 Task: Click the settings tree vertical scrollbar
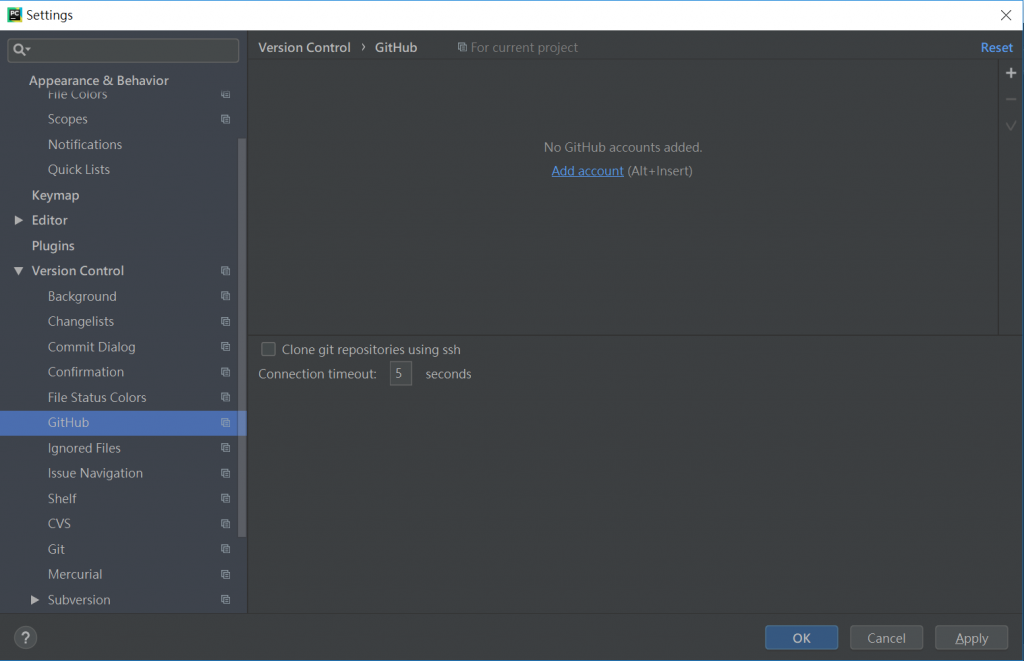coord(242,337)
